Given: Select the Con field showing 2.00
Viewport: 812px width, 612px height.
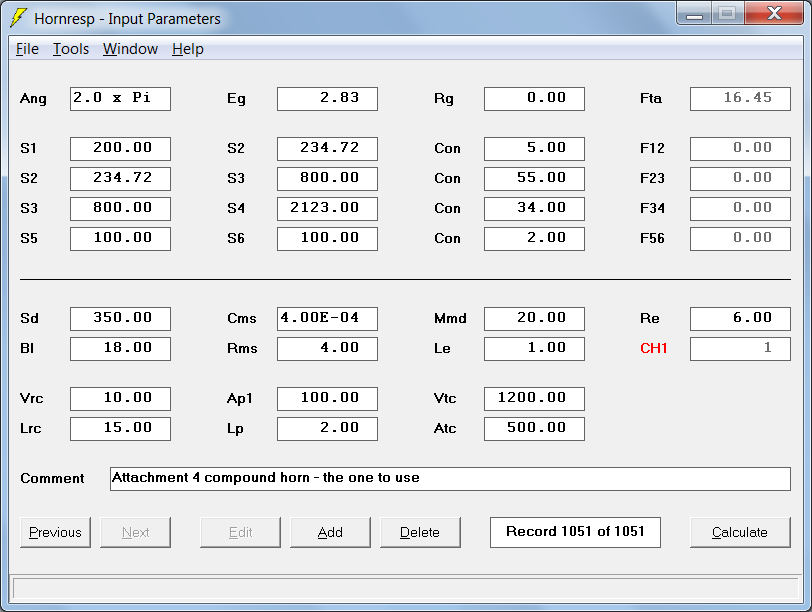Looking at the screenshot, I should (x=534, y=239).
